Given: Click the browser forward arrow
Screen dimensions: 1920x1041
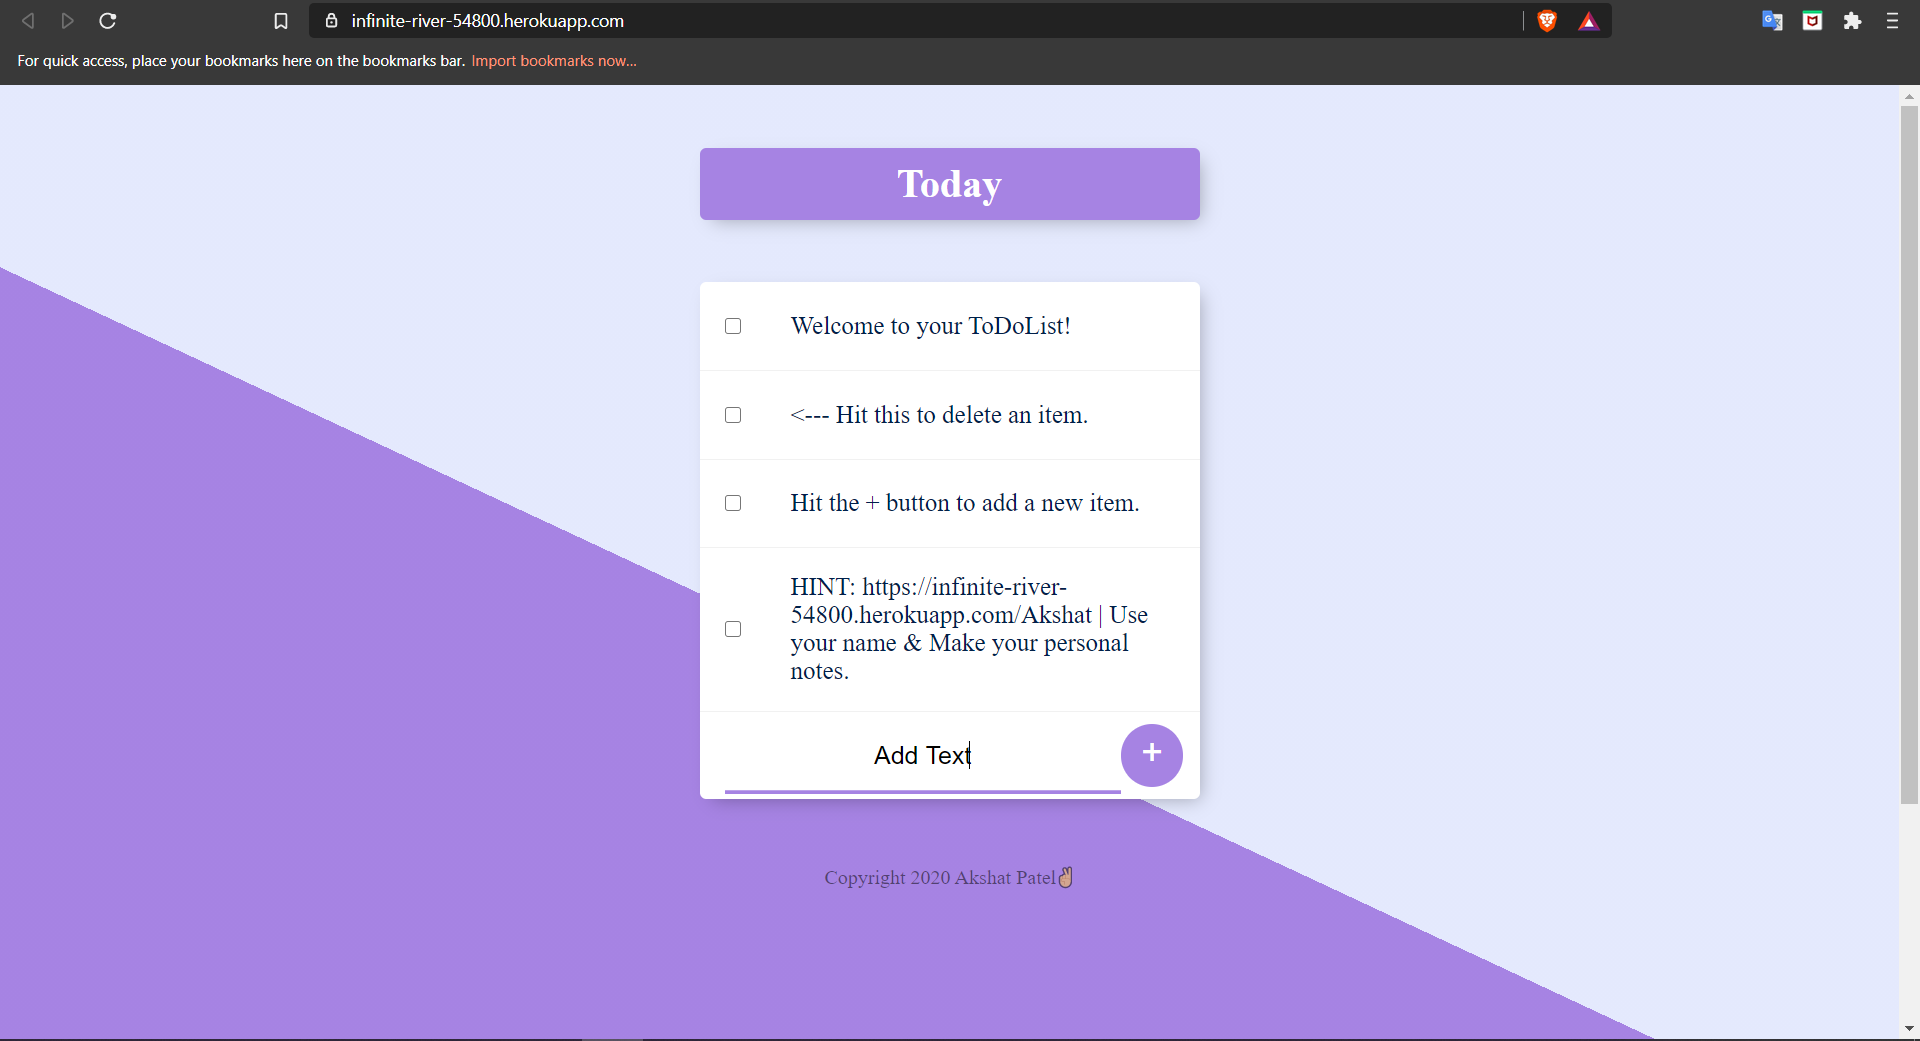Looking at the screenshot, I should click(x=68, y=21).
